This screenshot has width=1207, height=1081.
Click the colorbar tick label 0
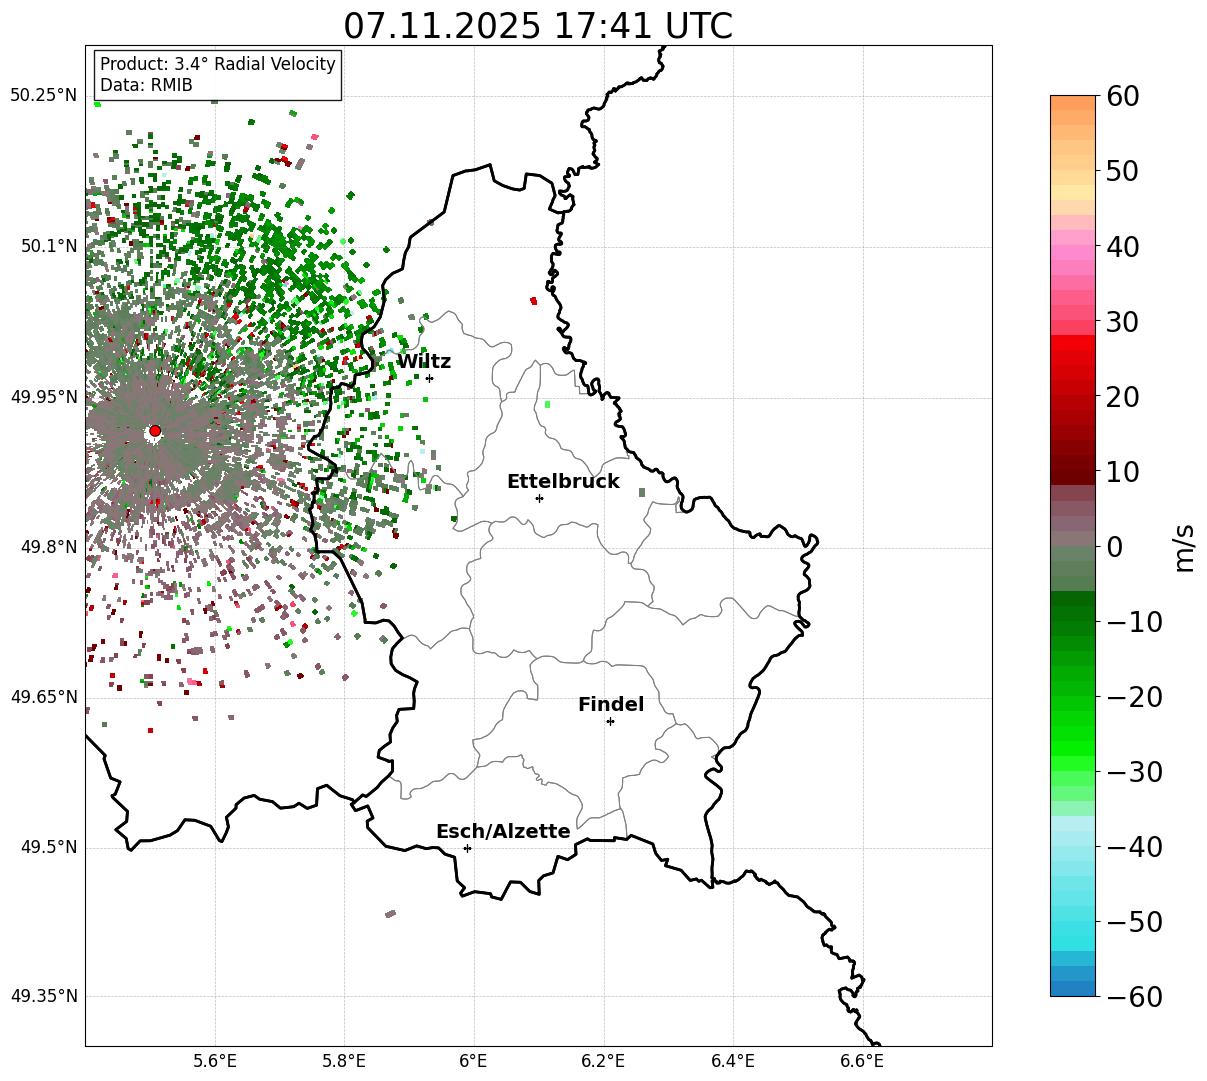tap(1114, 547)
